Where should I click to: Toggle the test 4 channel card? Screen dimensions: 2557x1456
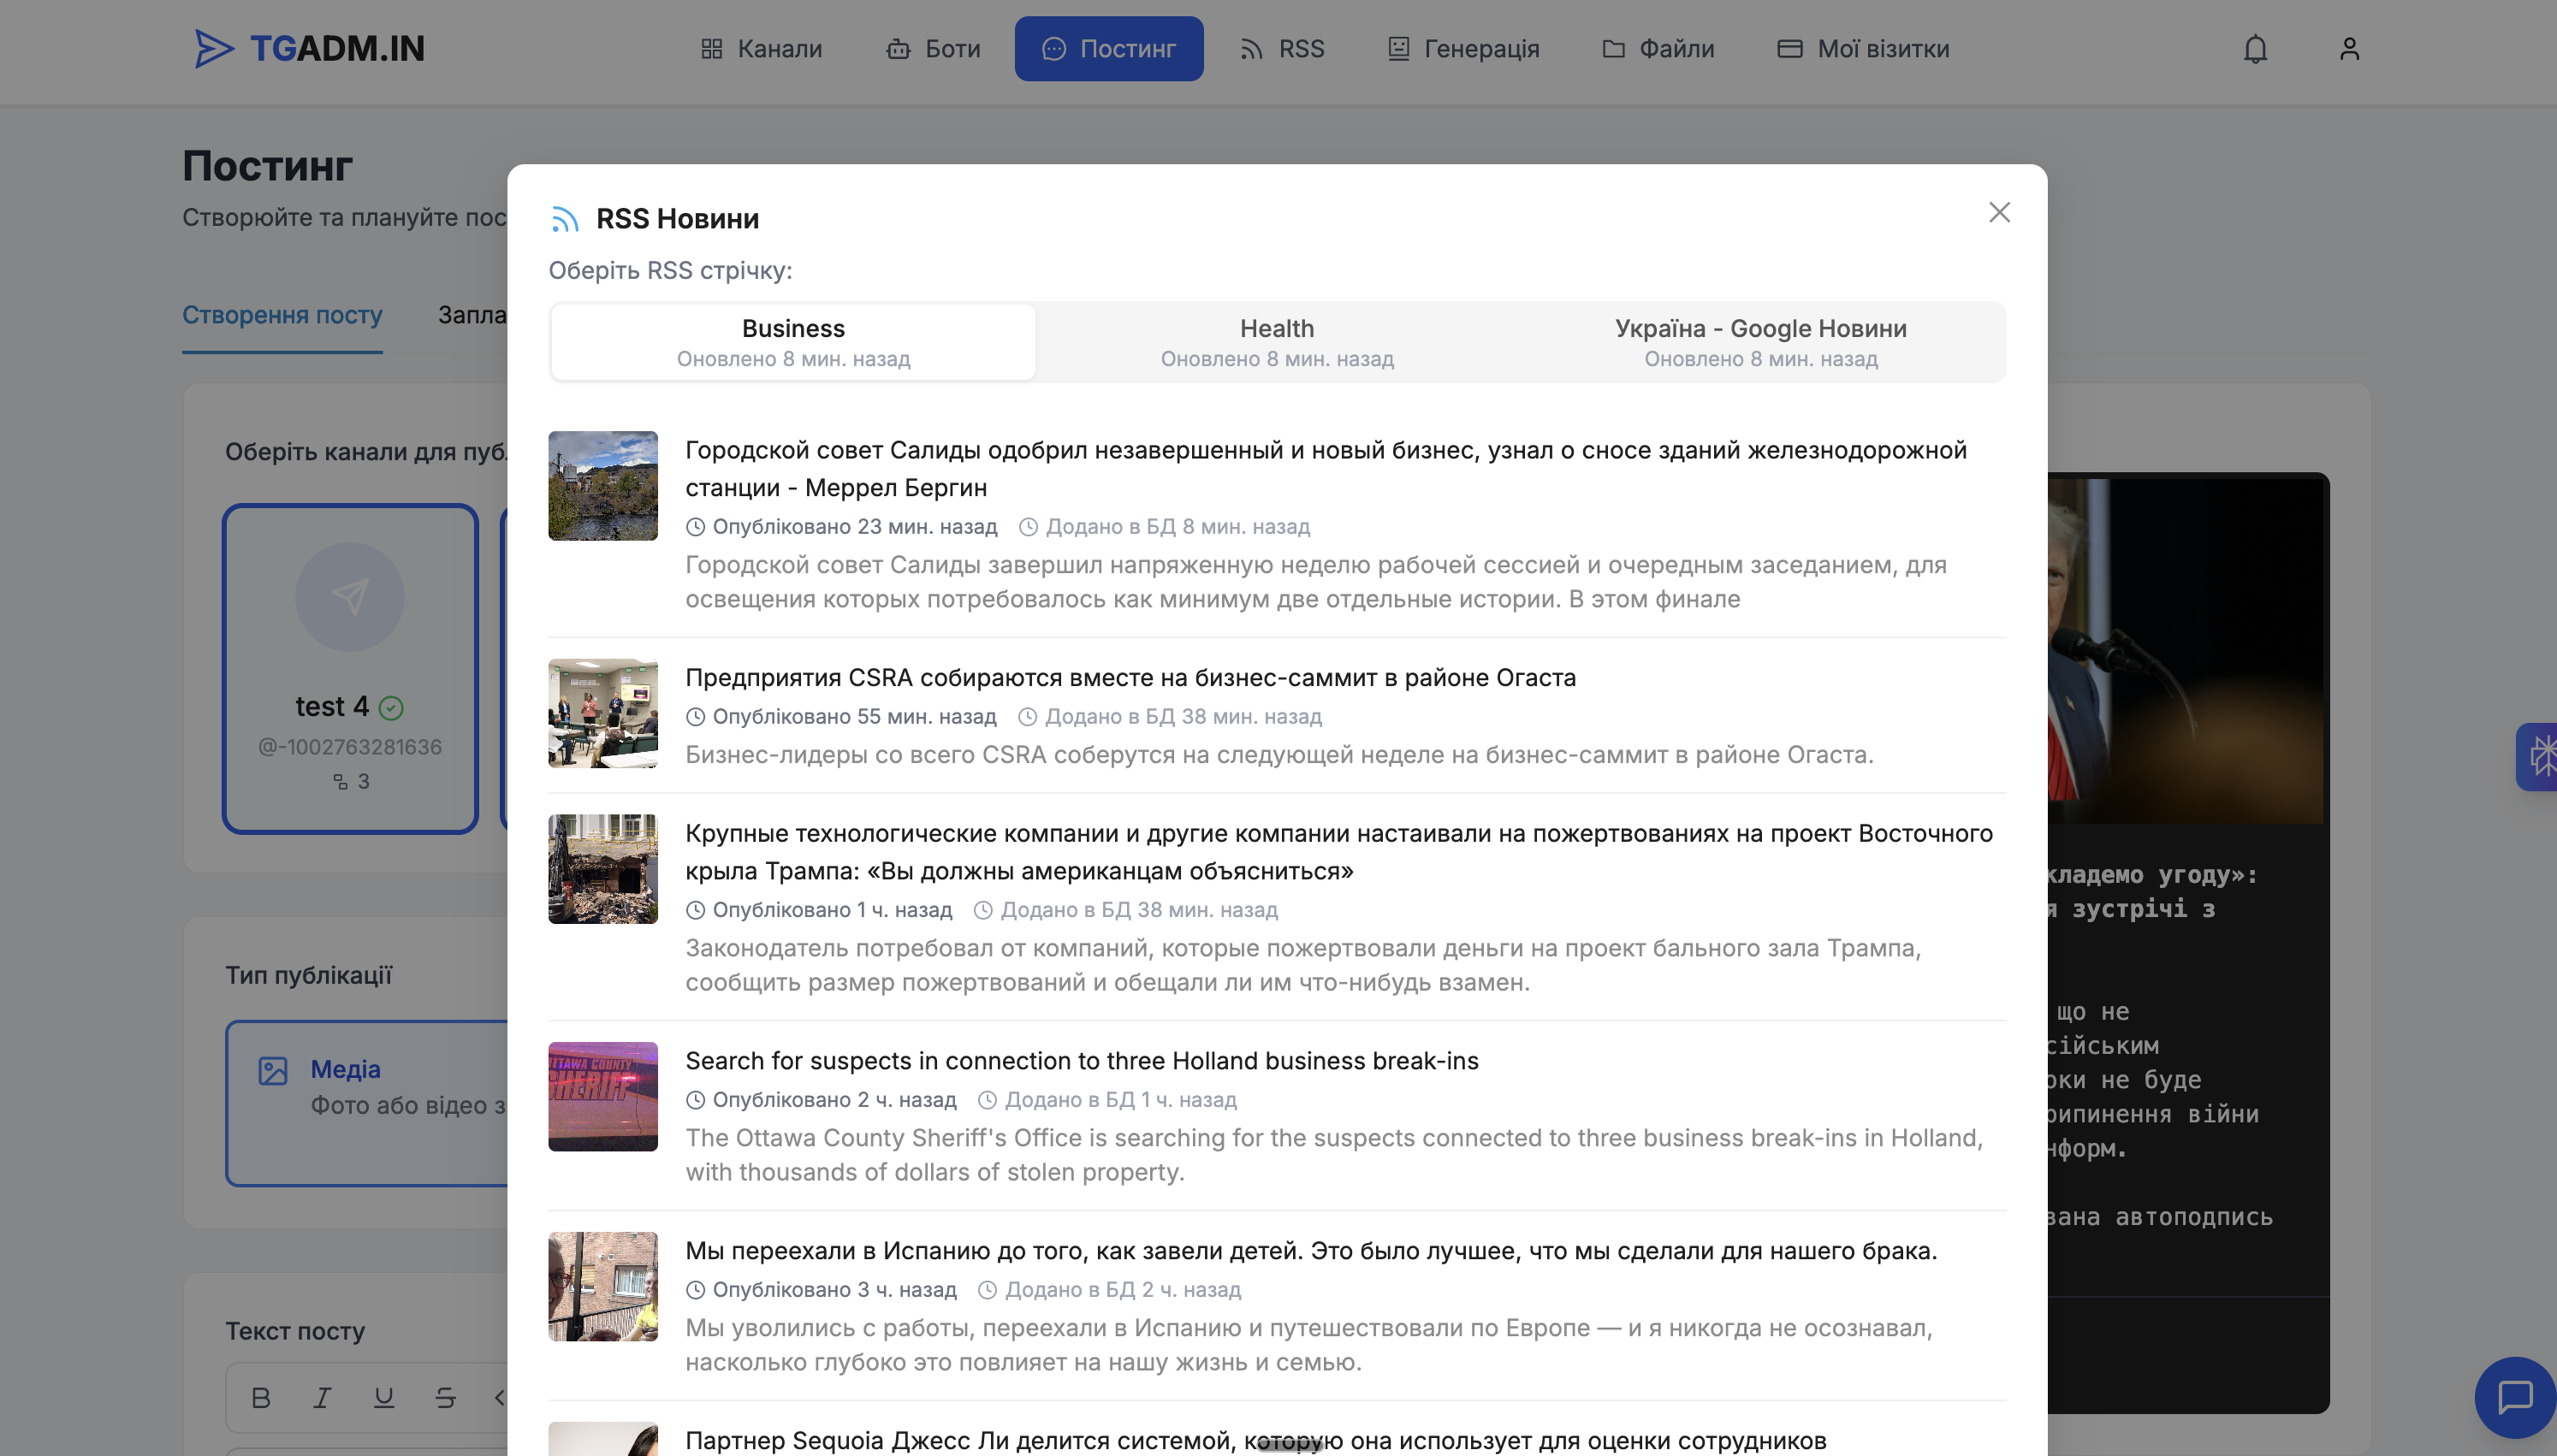tap(350, 668)
